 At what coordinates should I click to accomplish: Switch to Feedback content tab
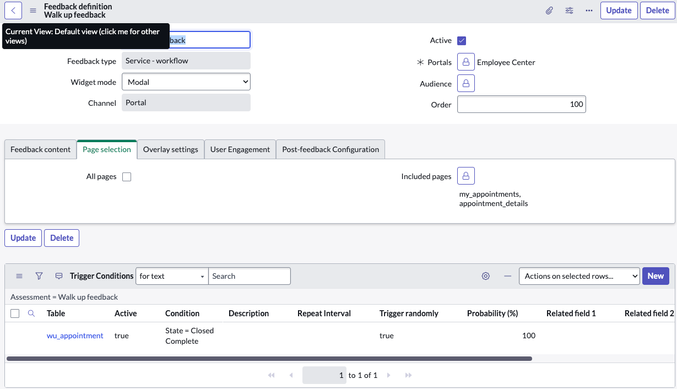point(40,149)
